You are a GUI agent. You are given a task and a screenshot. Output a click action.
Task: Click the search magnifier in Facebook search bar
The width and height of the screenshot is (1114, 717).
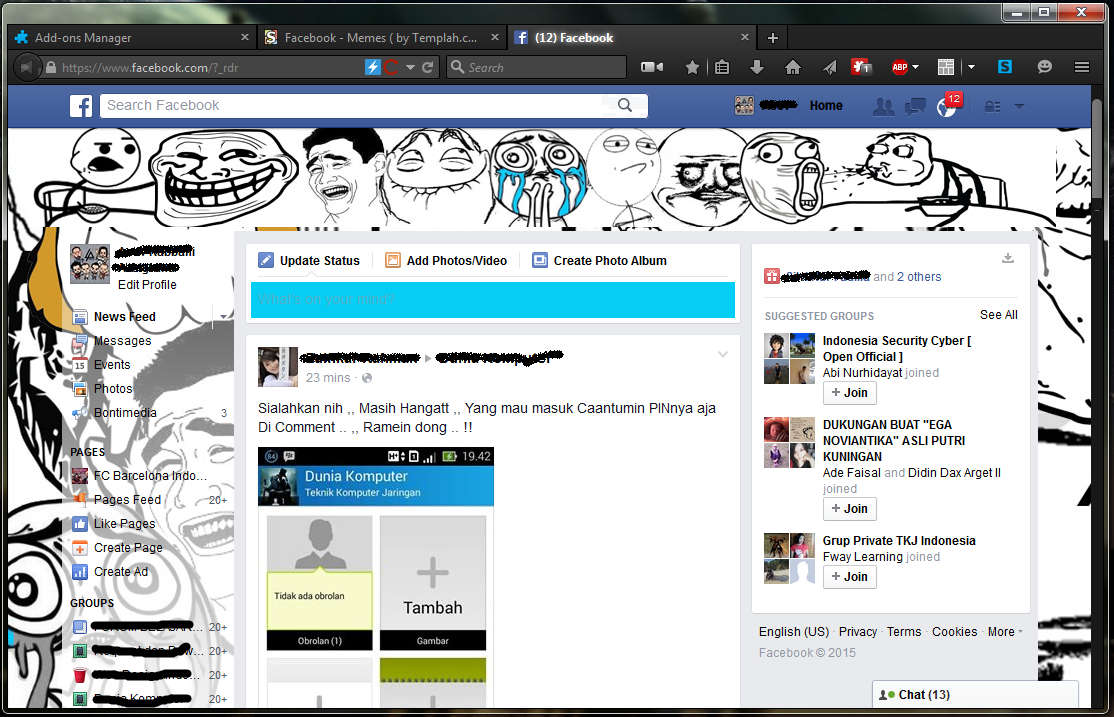(624, 105)
